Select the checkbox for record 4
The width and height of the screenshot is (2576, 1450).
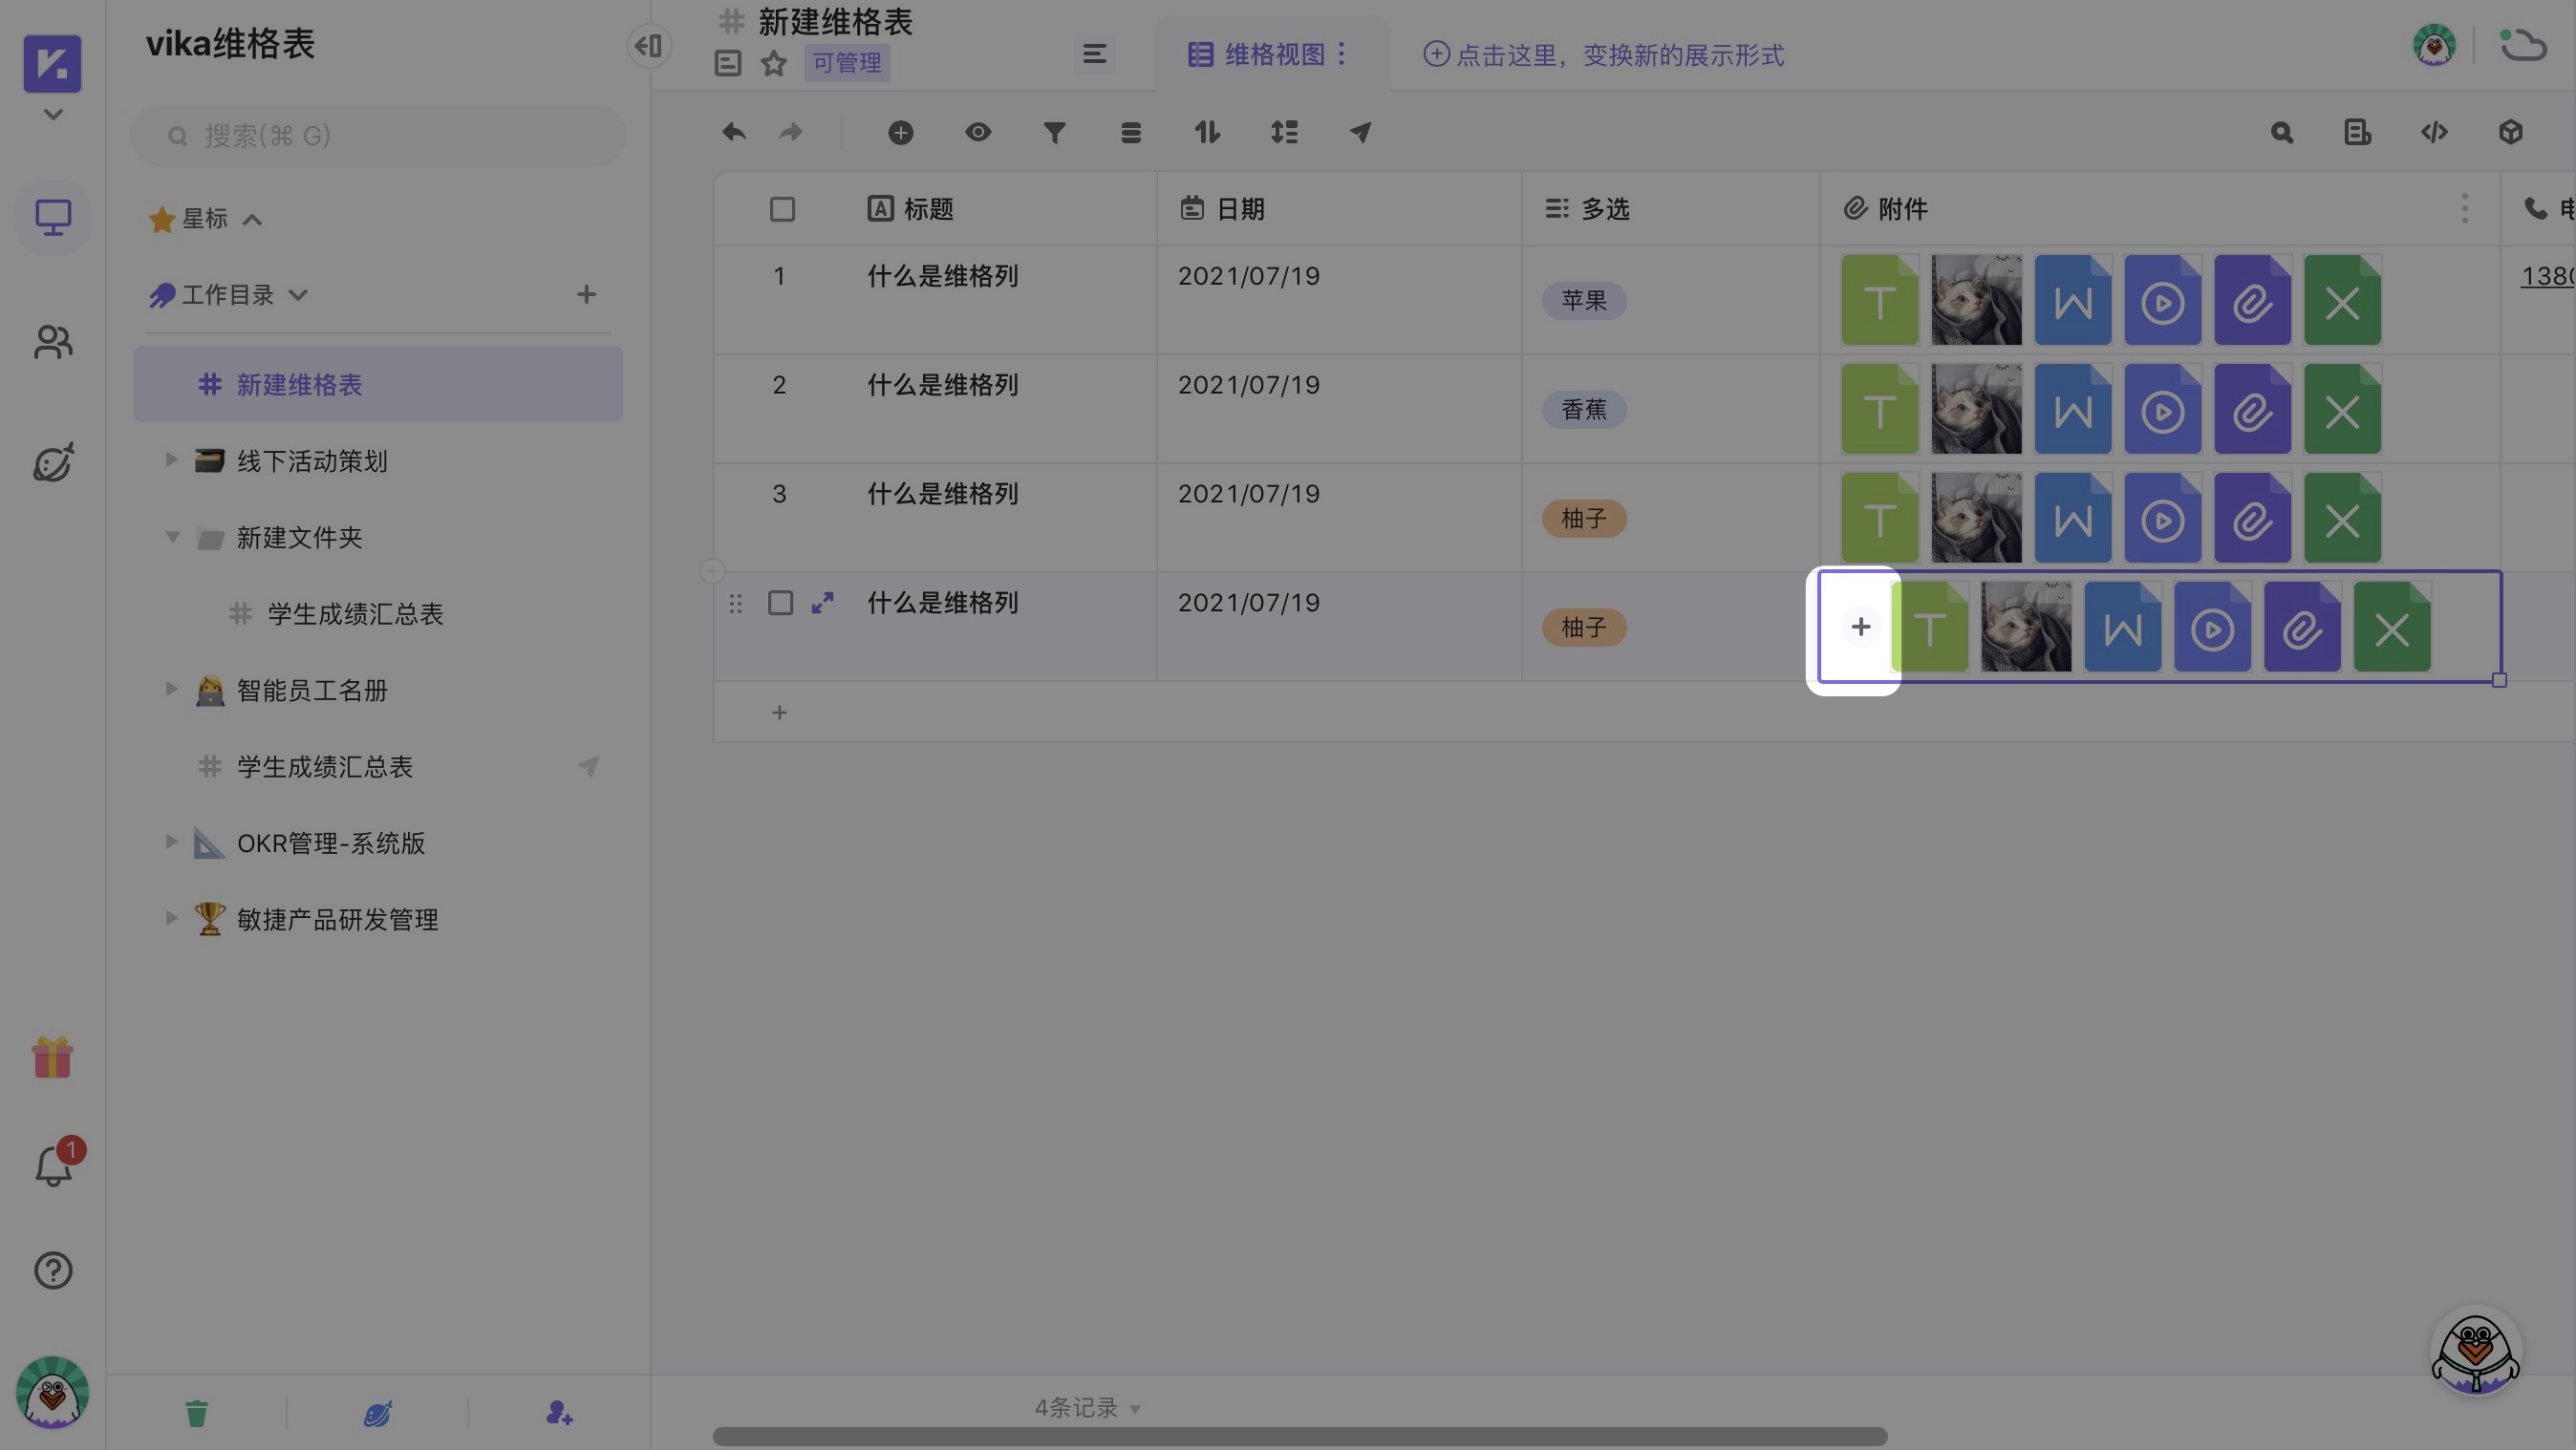click(780, 603)
